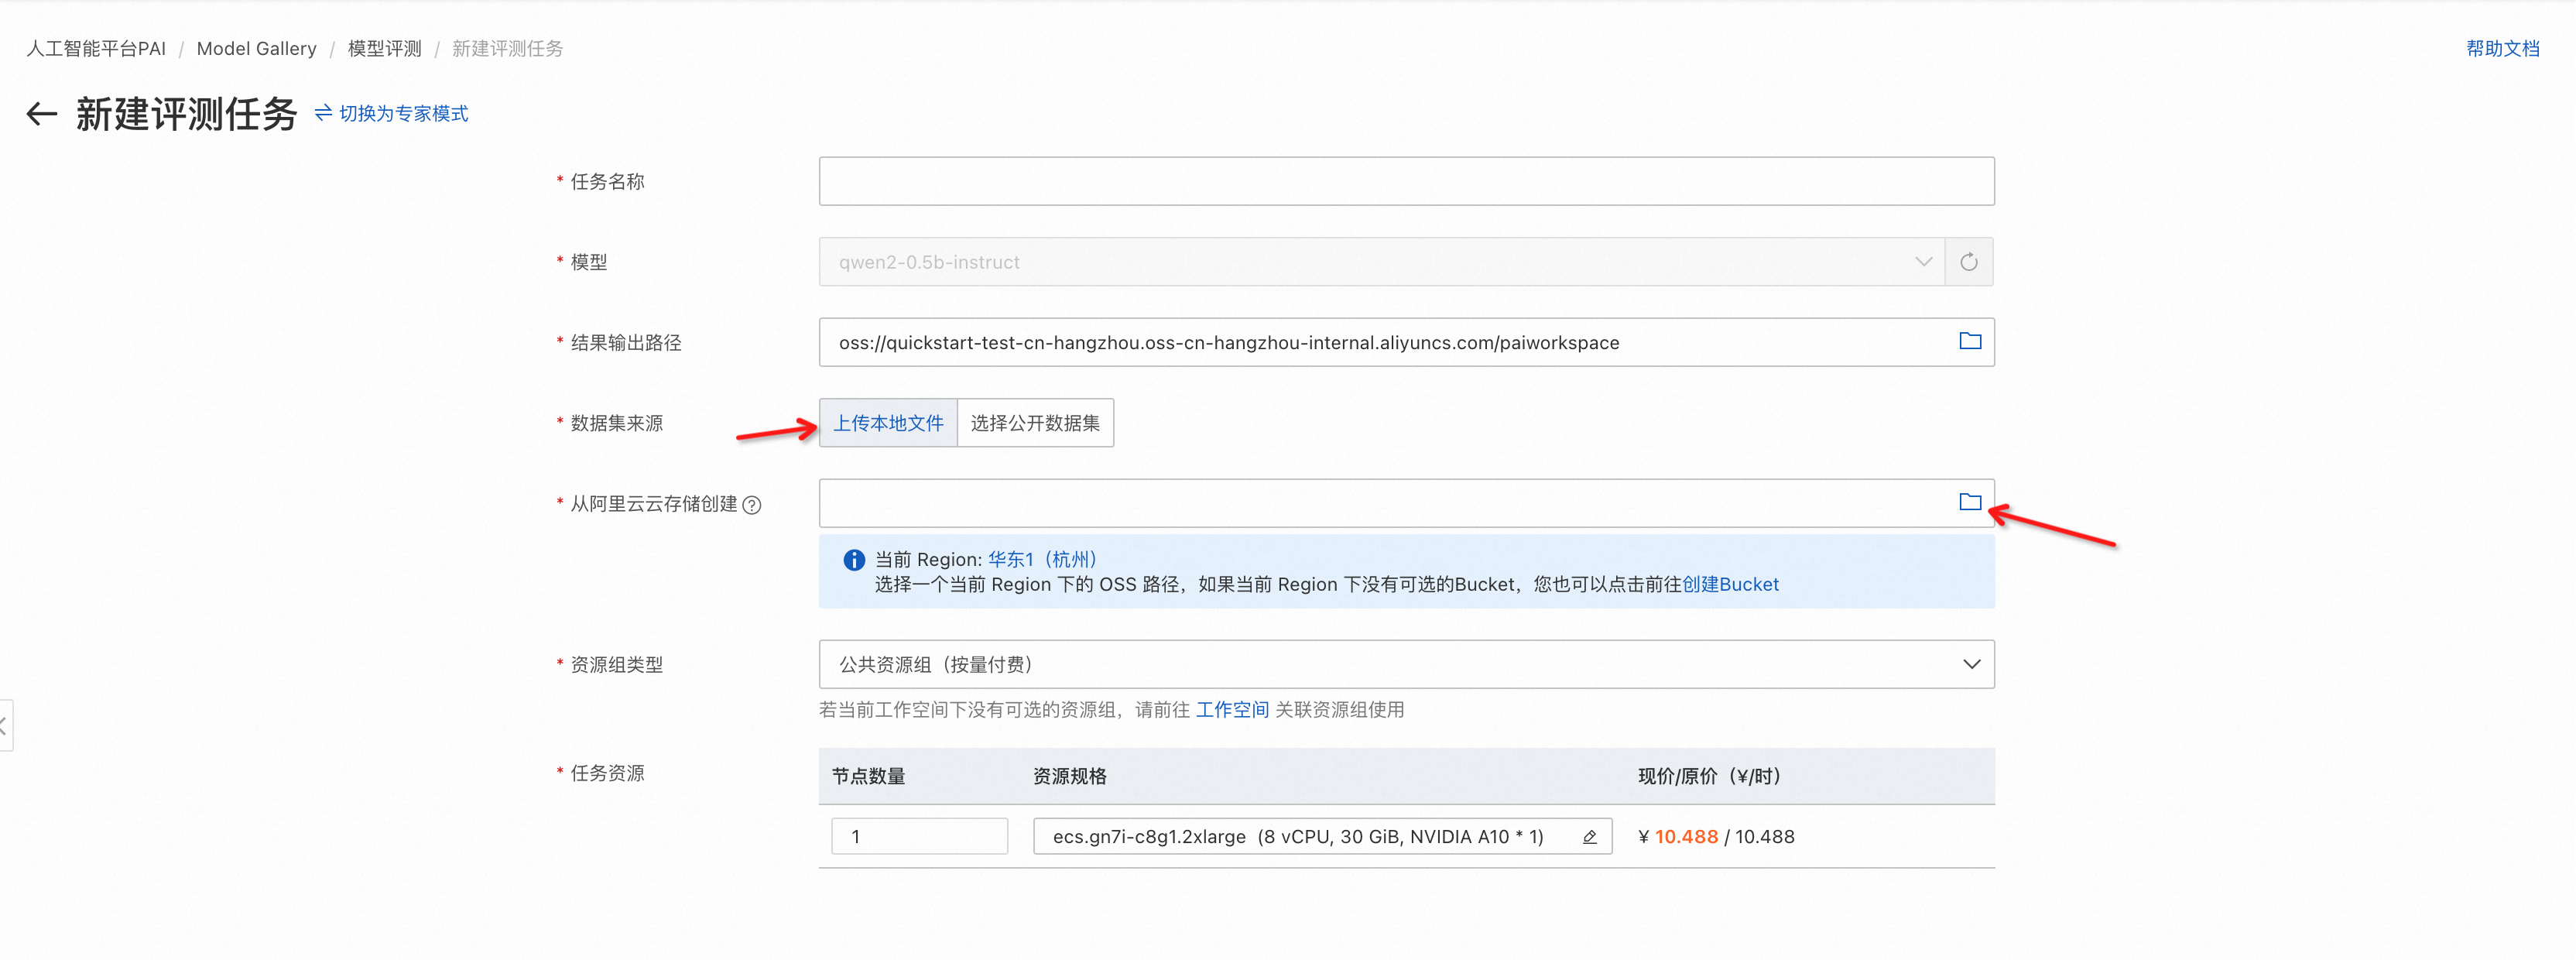
Task: Open folder browser for 结果输出路径
Action: pyautogui.click(x=1969, y=342)
